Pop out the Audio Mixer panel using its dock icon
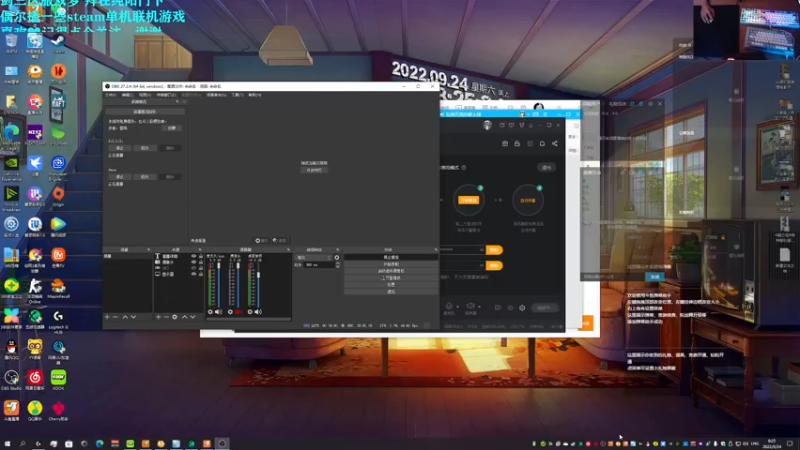 [x=288, y=249]
